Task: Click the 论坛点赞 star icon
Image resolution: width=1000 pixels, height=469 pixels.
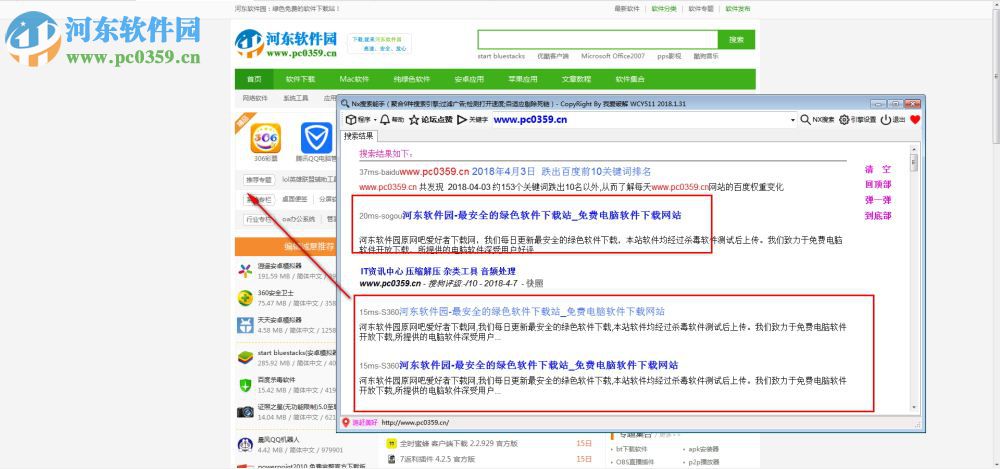Action: [x=414, y=119]
